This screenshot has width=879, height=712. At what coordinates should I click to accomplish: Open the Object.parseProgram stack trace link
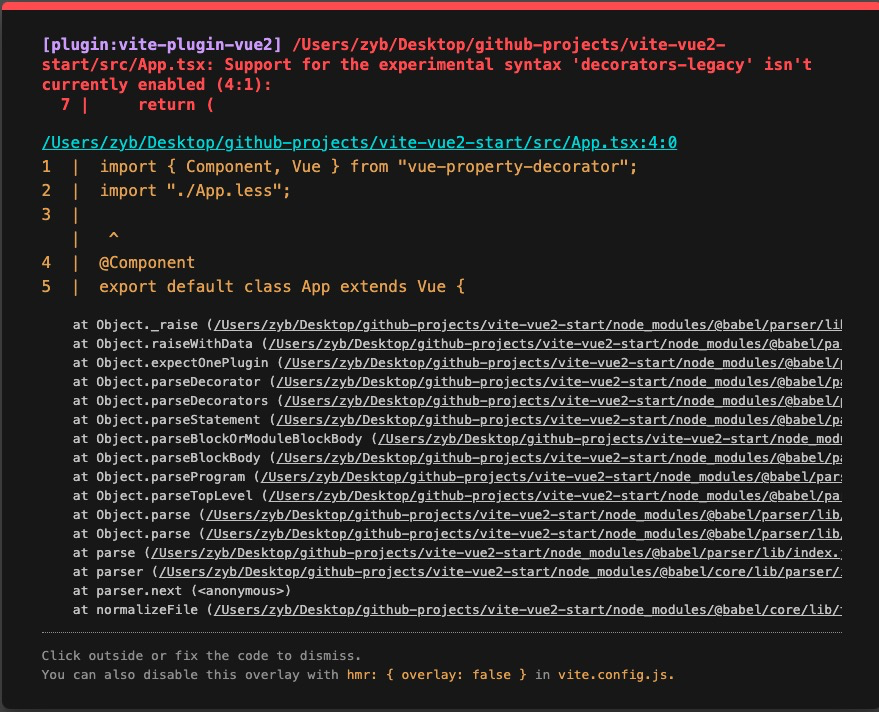click(x=550, y=477)
